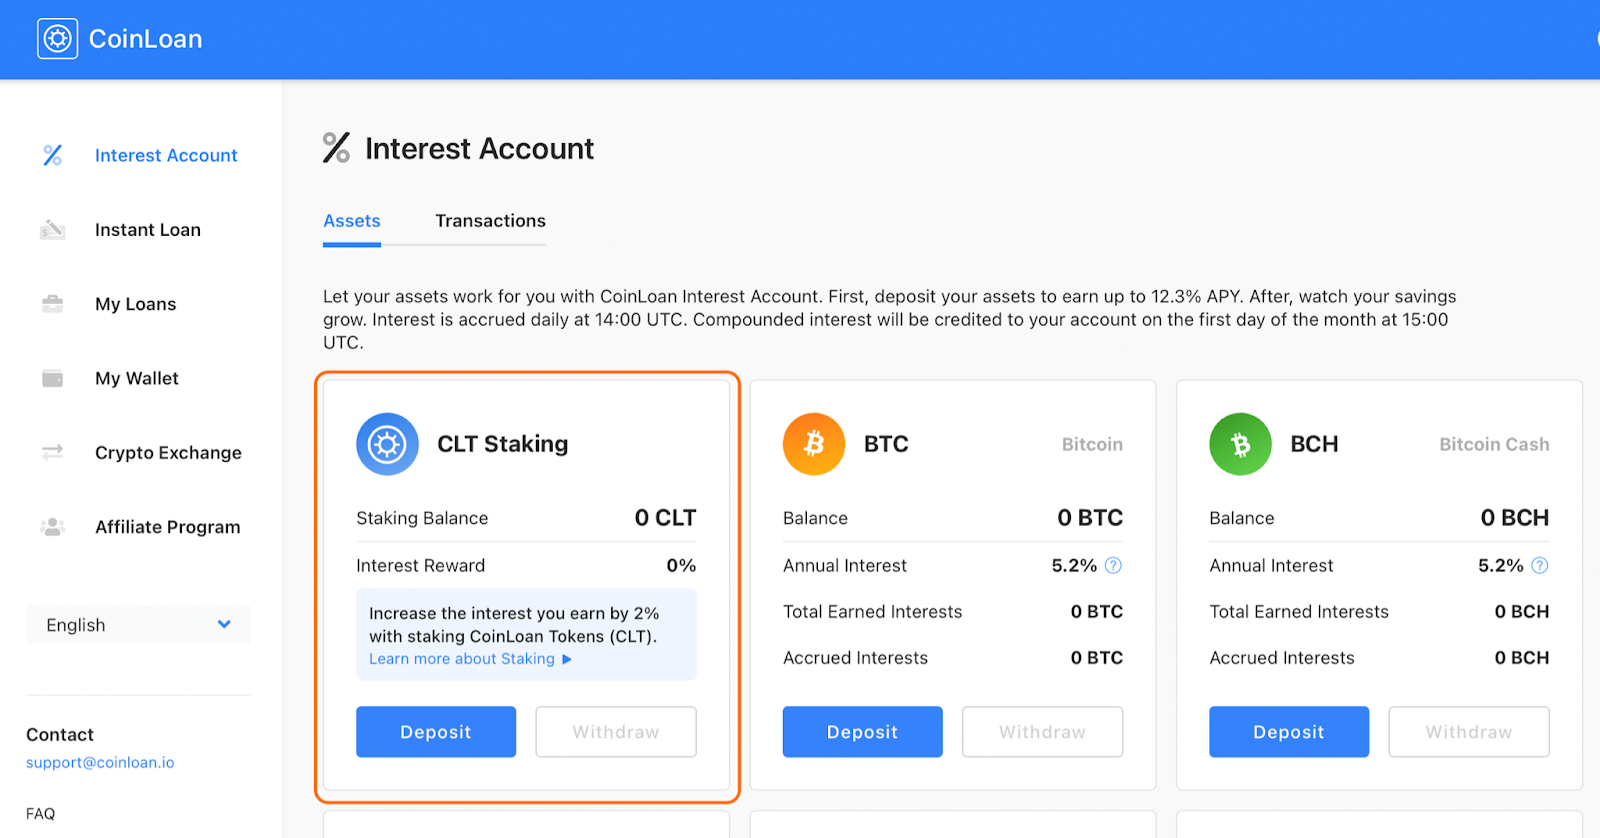Open Interest Account percent icon in sidebar

53,155
